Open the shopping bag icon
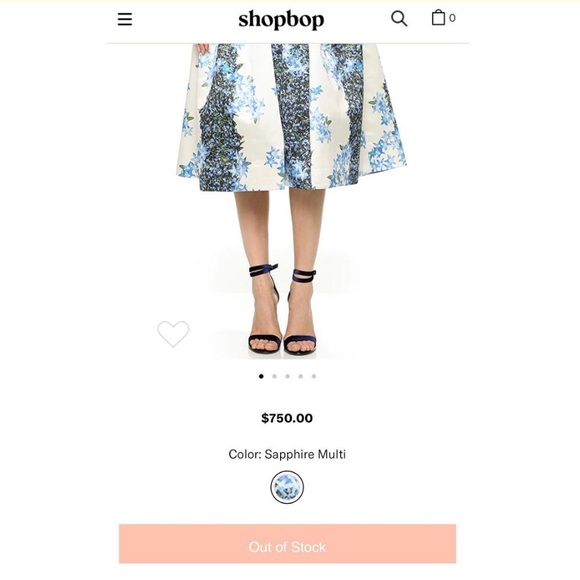Image resolution: width=580 pixels, height=580 pixels. click(x=438, y=17)
